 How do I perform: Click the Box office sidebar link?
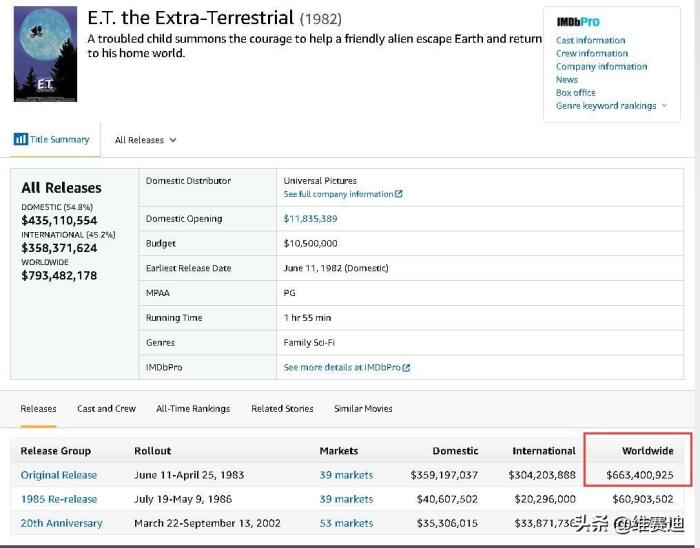point(575,93)
